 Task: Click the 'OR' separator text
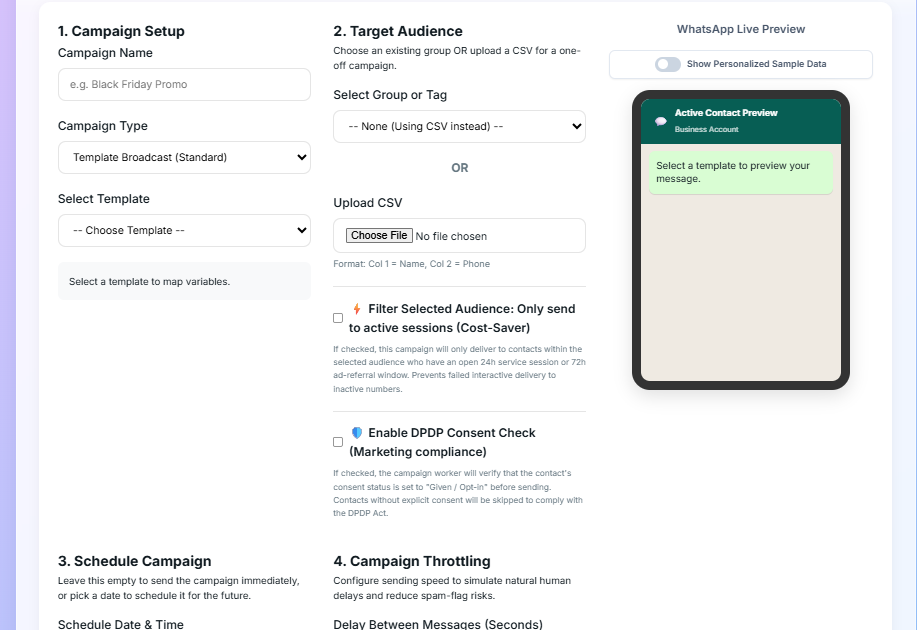coord(460,168)
